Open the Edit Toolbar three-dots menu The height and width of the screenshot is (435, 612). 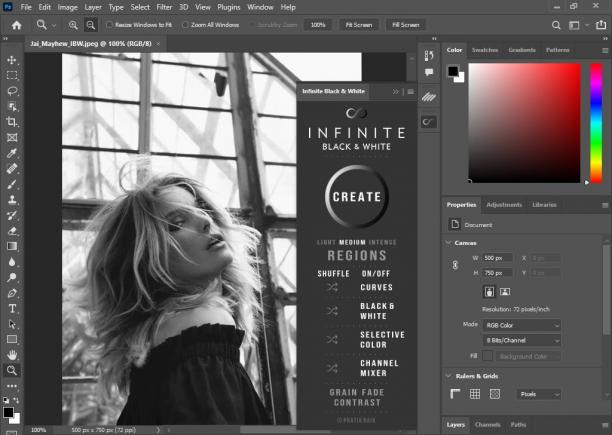coord(12,386)
